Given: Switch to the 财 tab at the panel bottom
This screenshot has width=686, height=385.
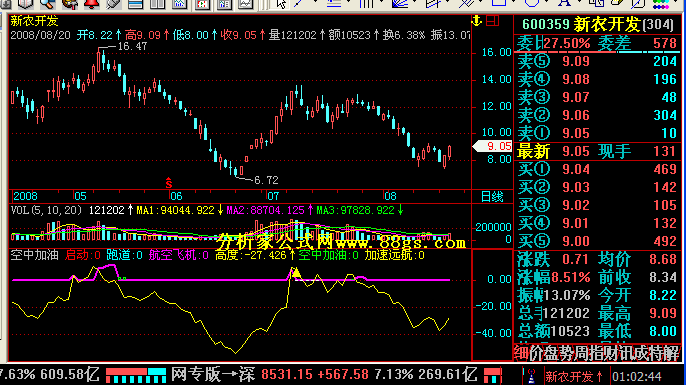Looking at the screenshot, I should tap(611, 353).
